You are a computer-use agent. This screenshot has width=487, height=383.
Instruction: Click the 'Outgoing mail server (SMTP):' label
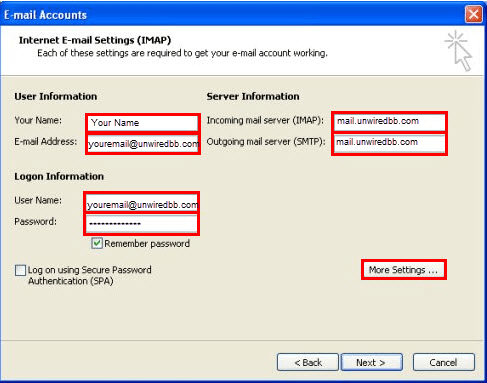coord(266,142)
